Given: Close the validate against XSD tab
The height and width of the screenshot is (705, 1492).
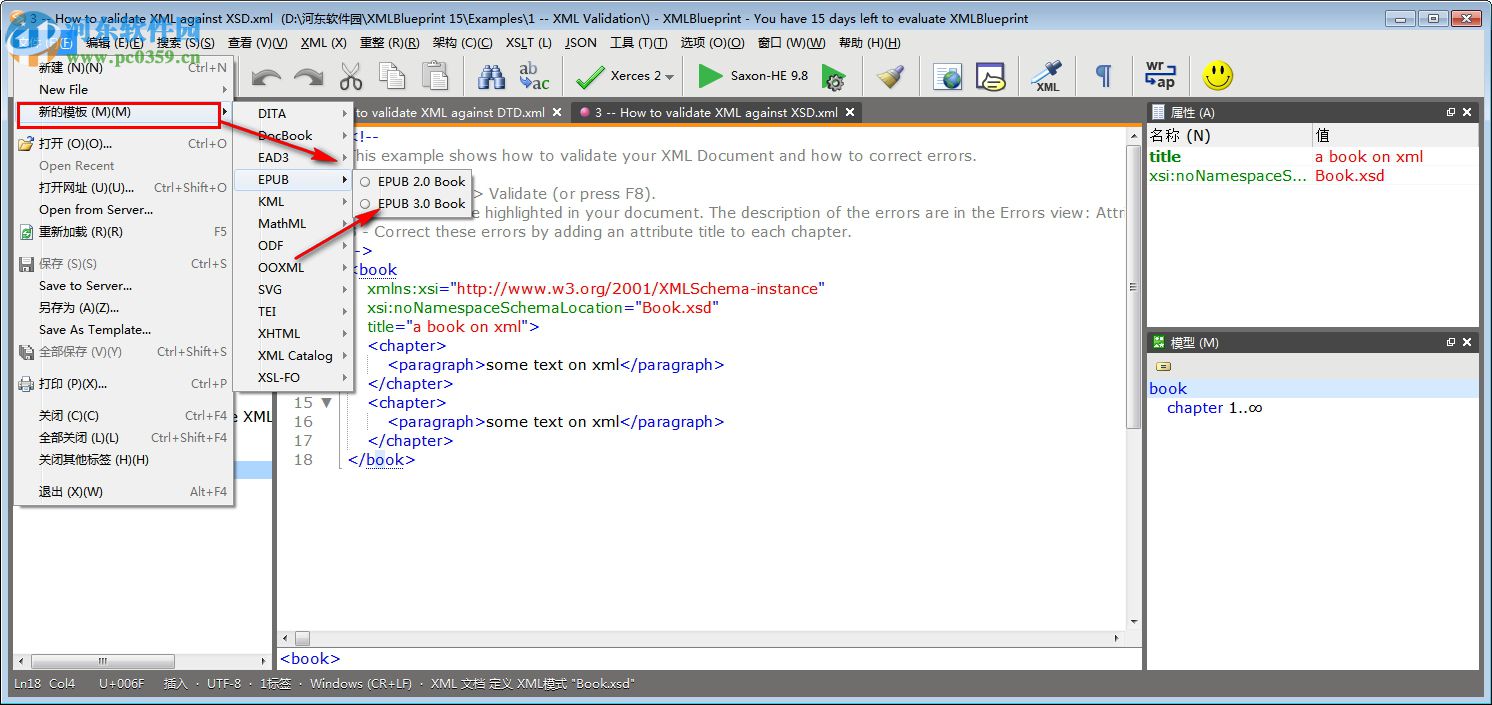Looking at the screenshot, I should (850, 113).
